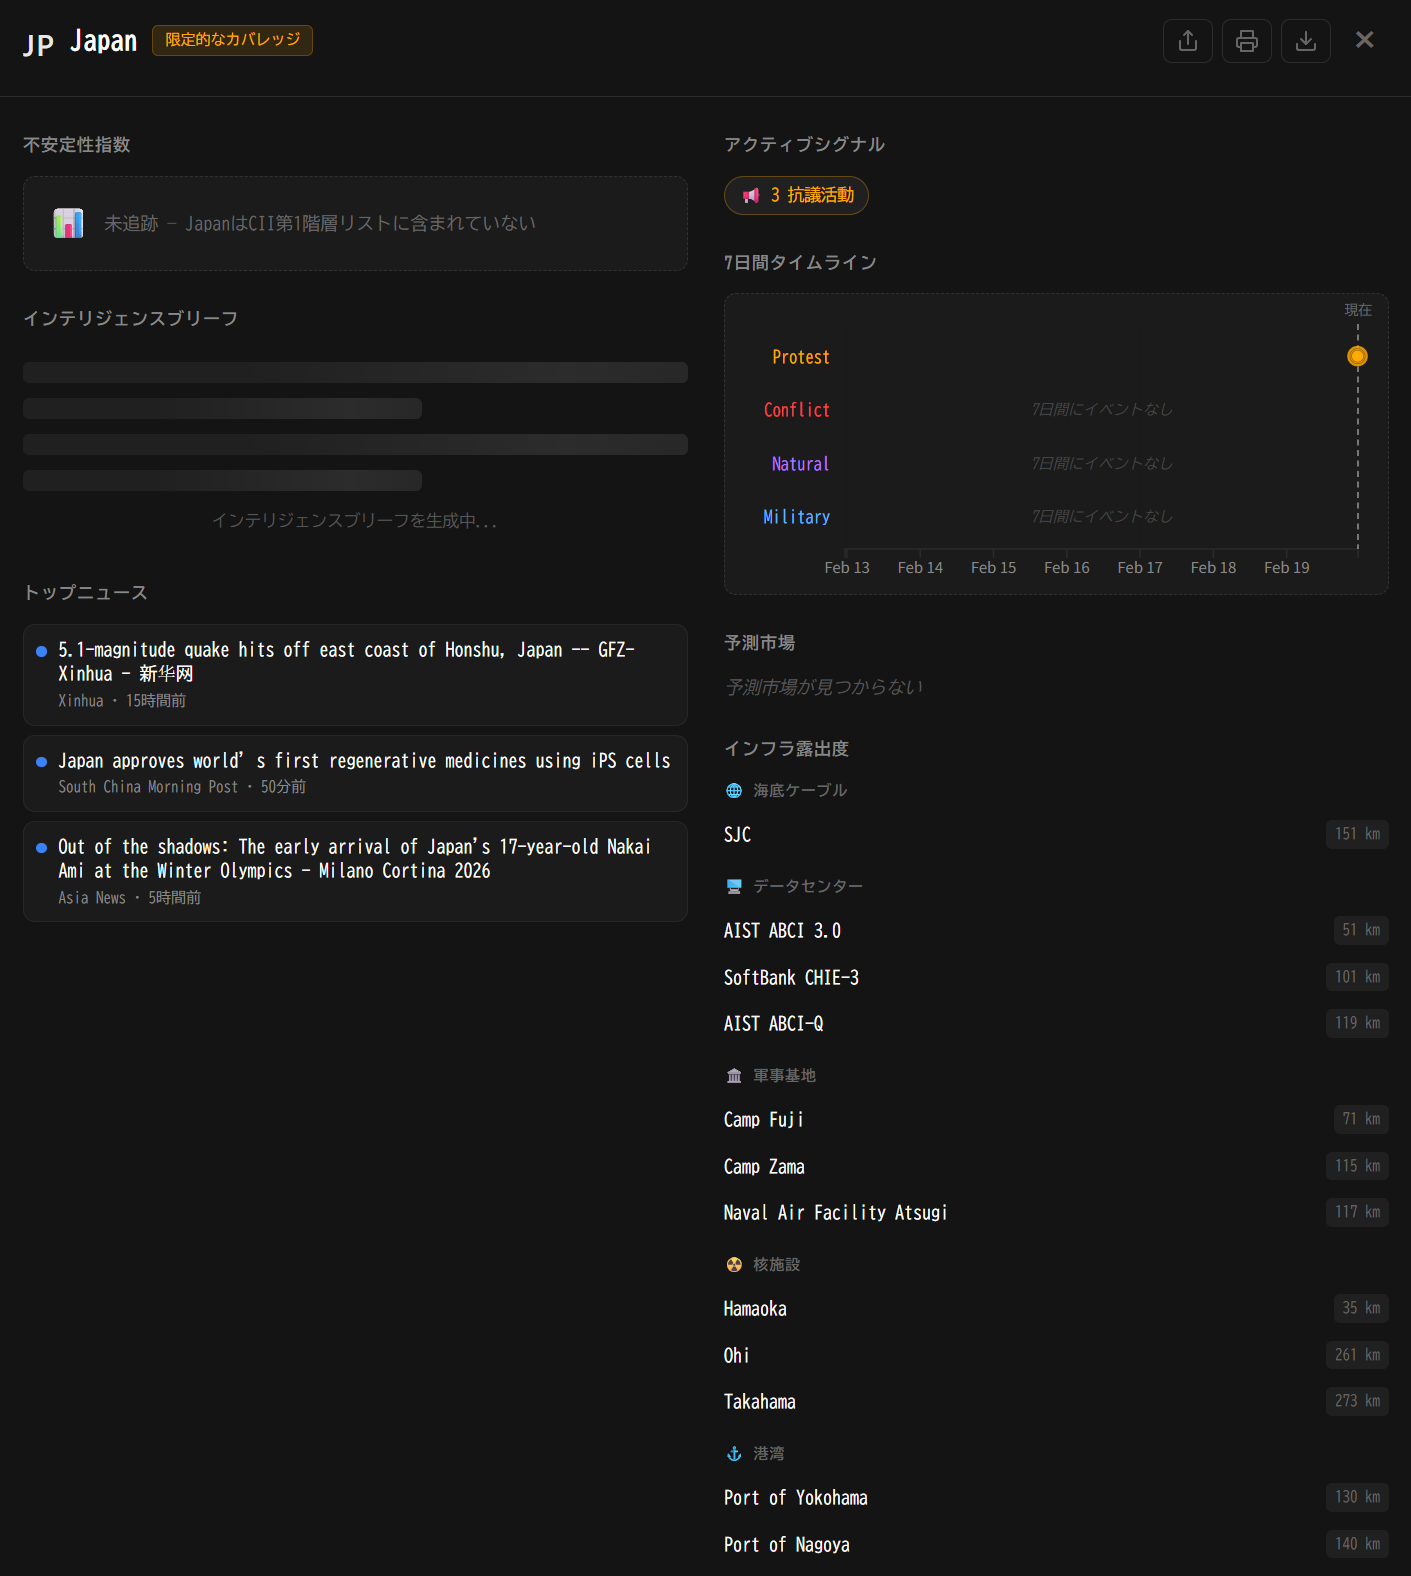Open the Nakai Ami Winter Olympics article

coord(354,859)
